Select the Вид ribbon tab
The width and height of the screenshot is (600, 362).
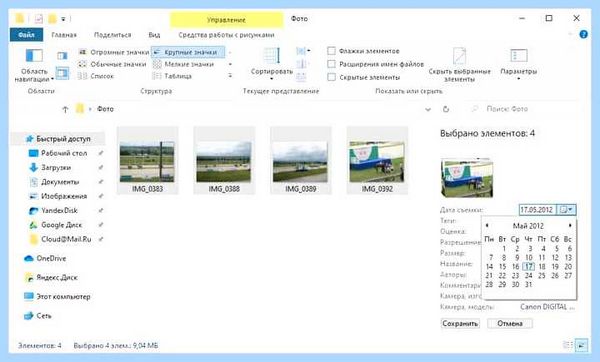coord(154,35)
